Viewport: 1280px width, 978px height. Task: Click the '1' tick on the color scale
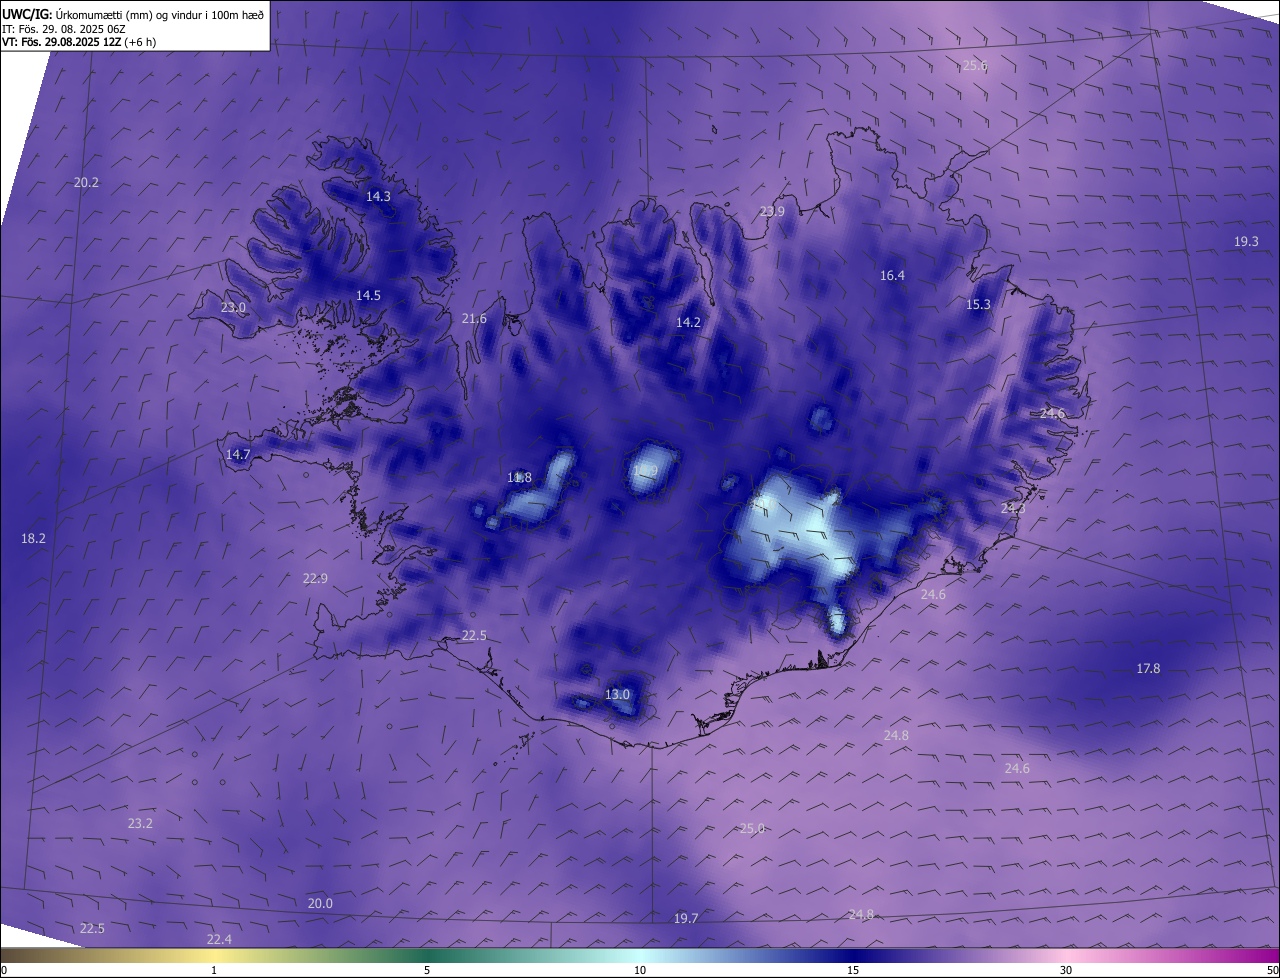tap(214, 971)
